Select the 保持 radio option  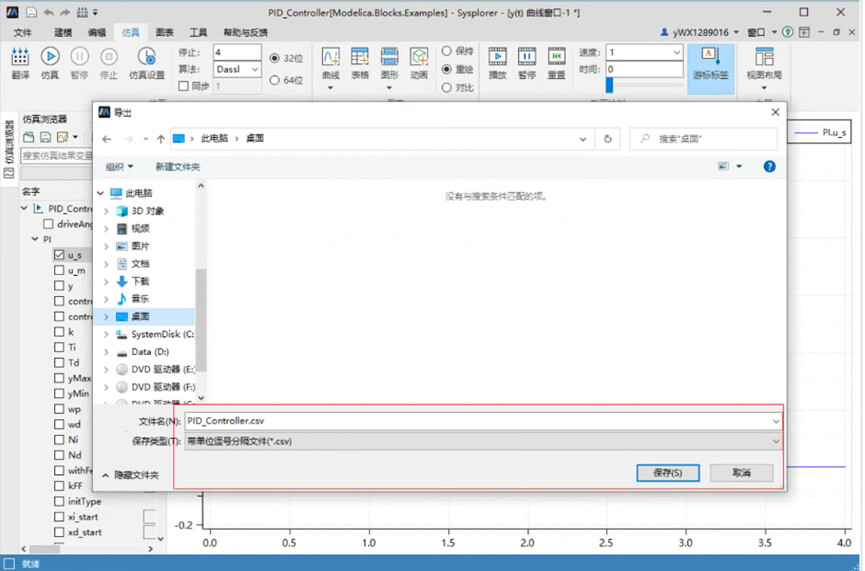446,51
